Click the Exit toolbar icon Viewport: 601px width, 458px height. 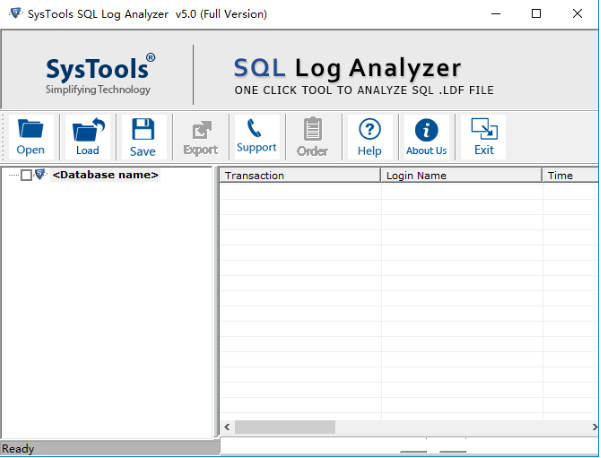pyautogui.click(x=484, y=130)
